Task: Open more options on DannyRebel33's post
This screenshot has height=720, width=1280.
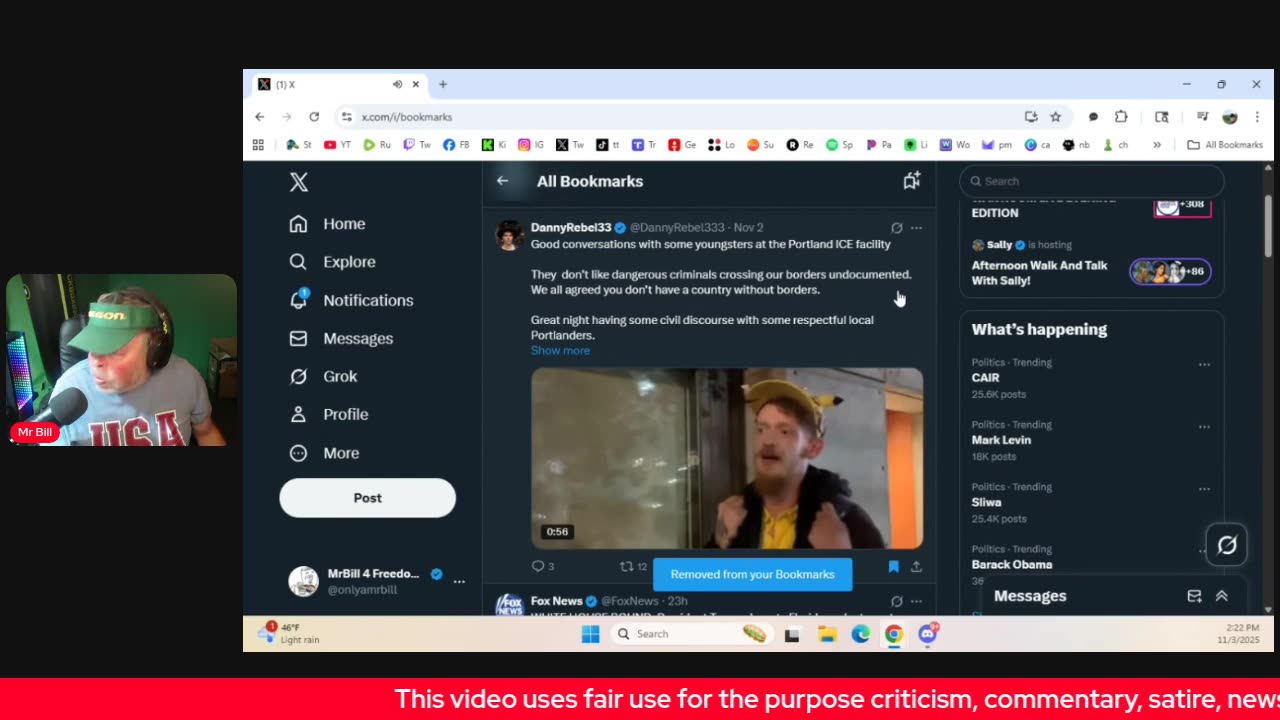Action: coord(916,228)
